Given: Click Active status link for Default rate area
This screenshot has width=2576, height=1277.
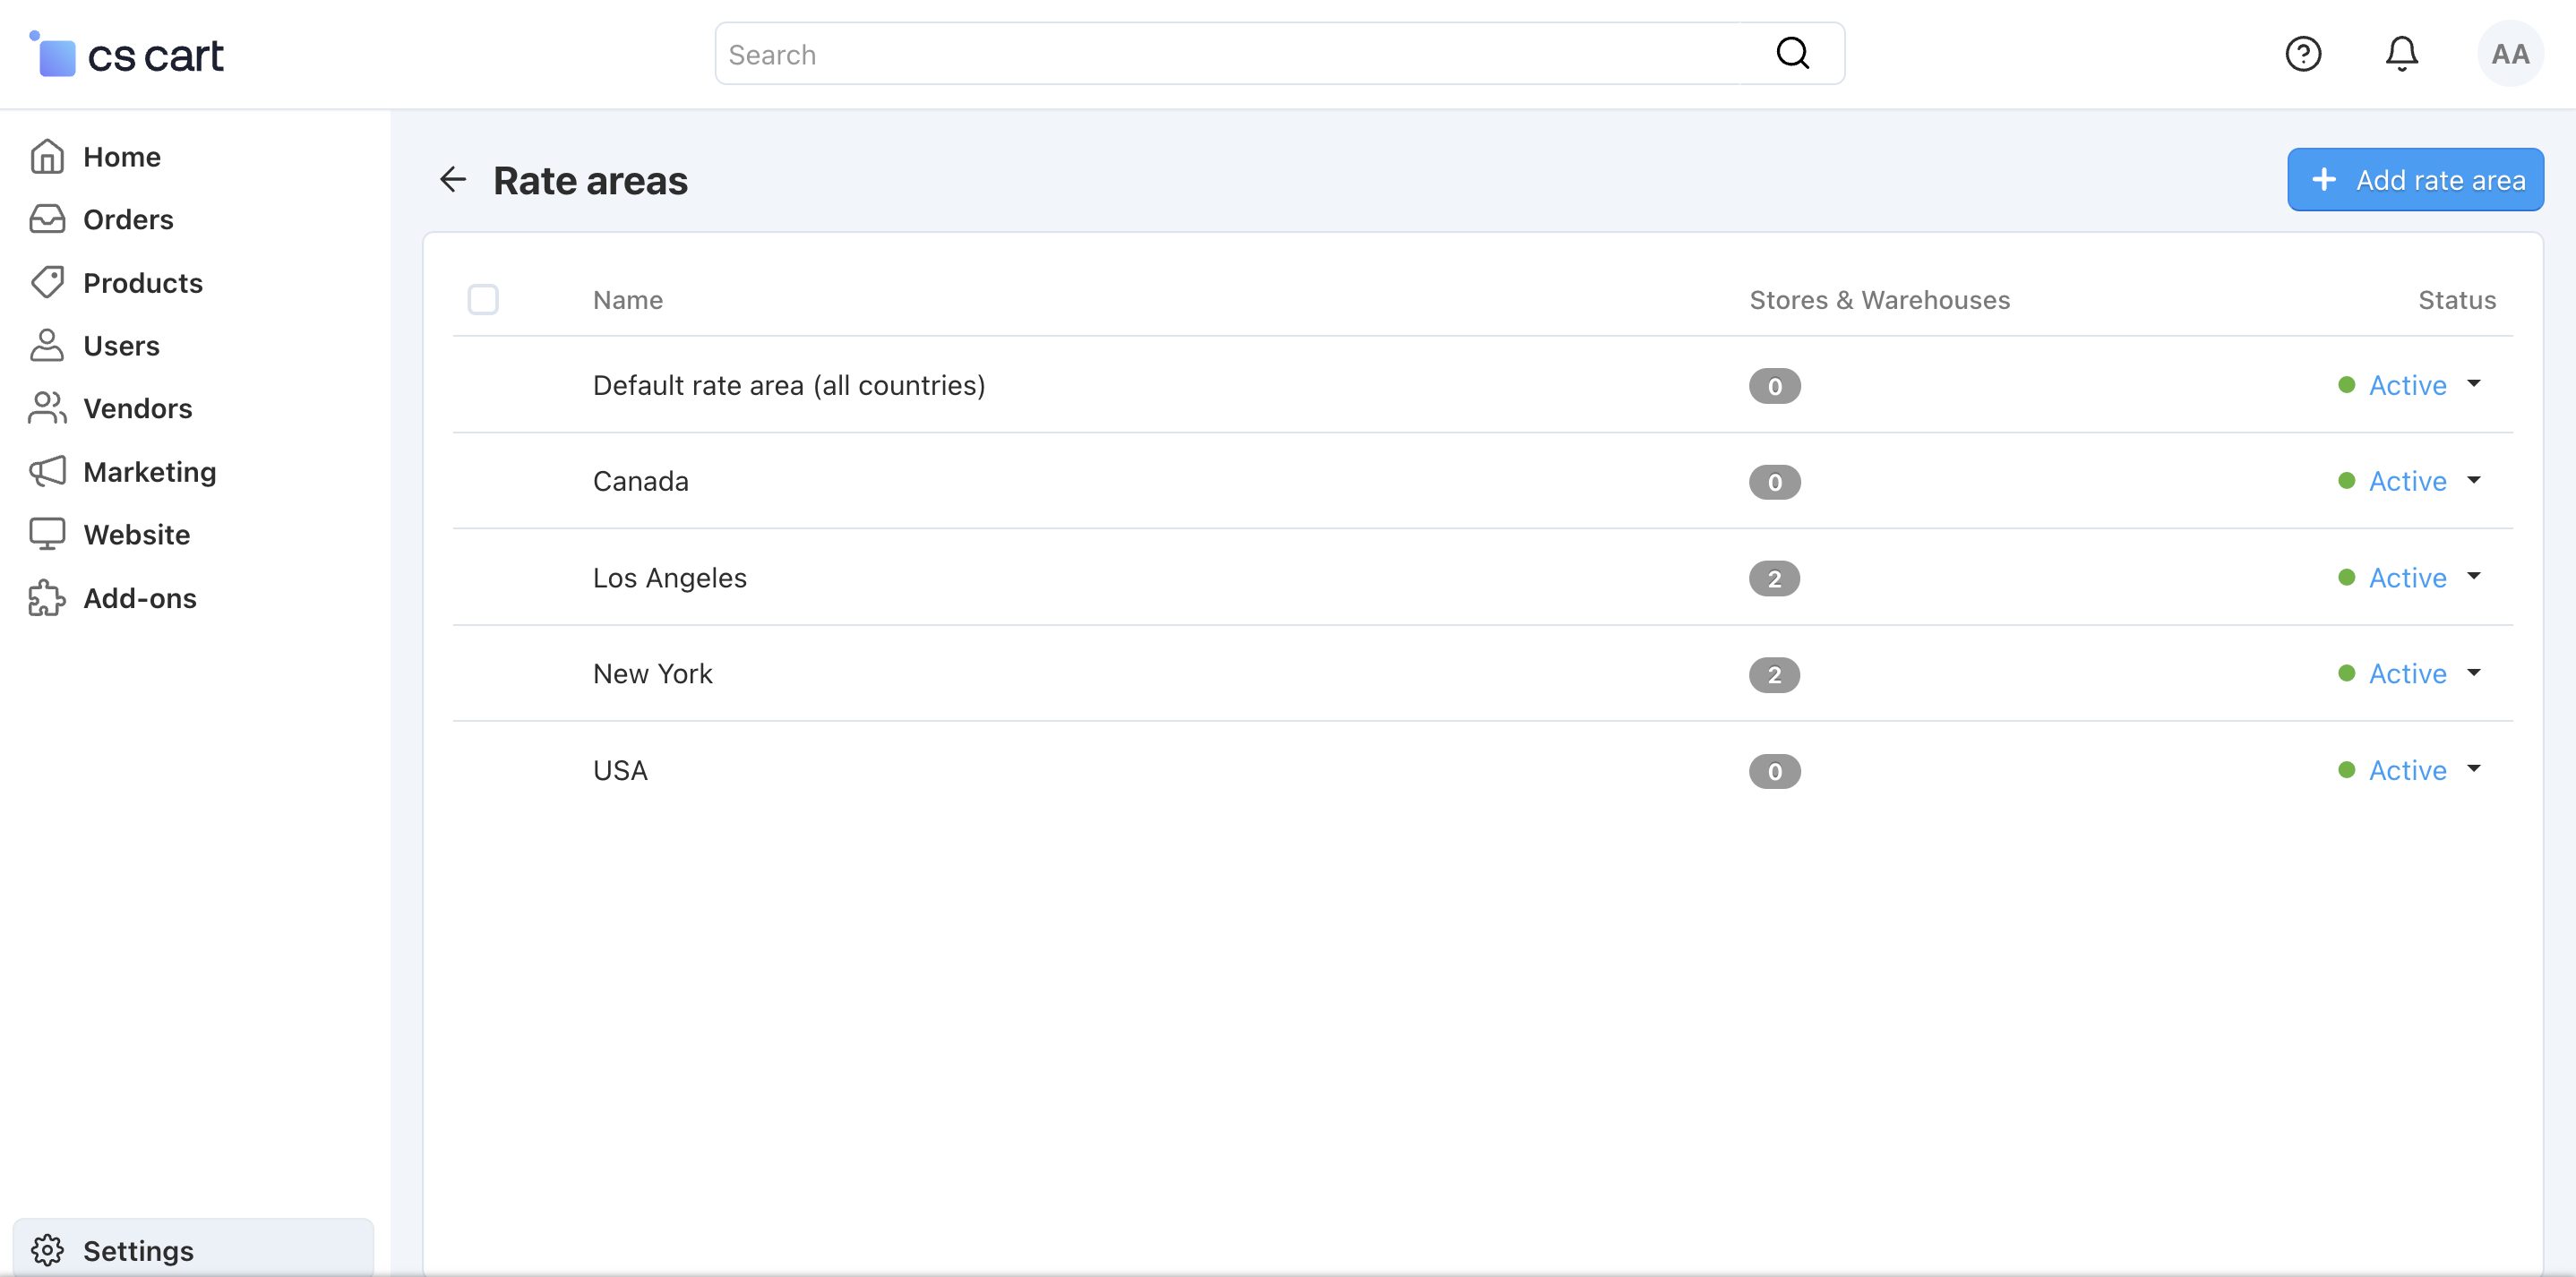Looking at the screenshot, I should pos(2407,385).
